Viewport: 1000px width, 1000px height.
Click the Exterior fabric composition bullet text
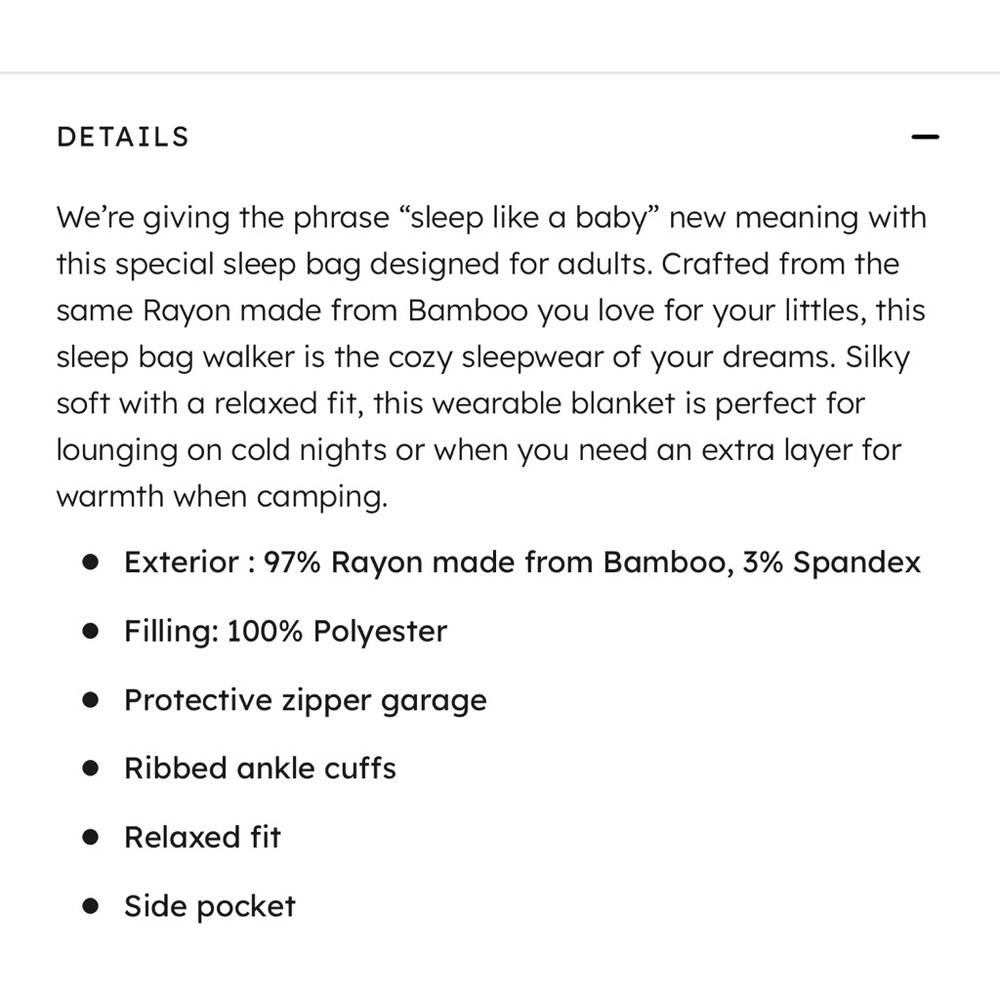[522, 562]
